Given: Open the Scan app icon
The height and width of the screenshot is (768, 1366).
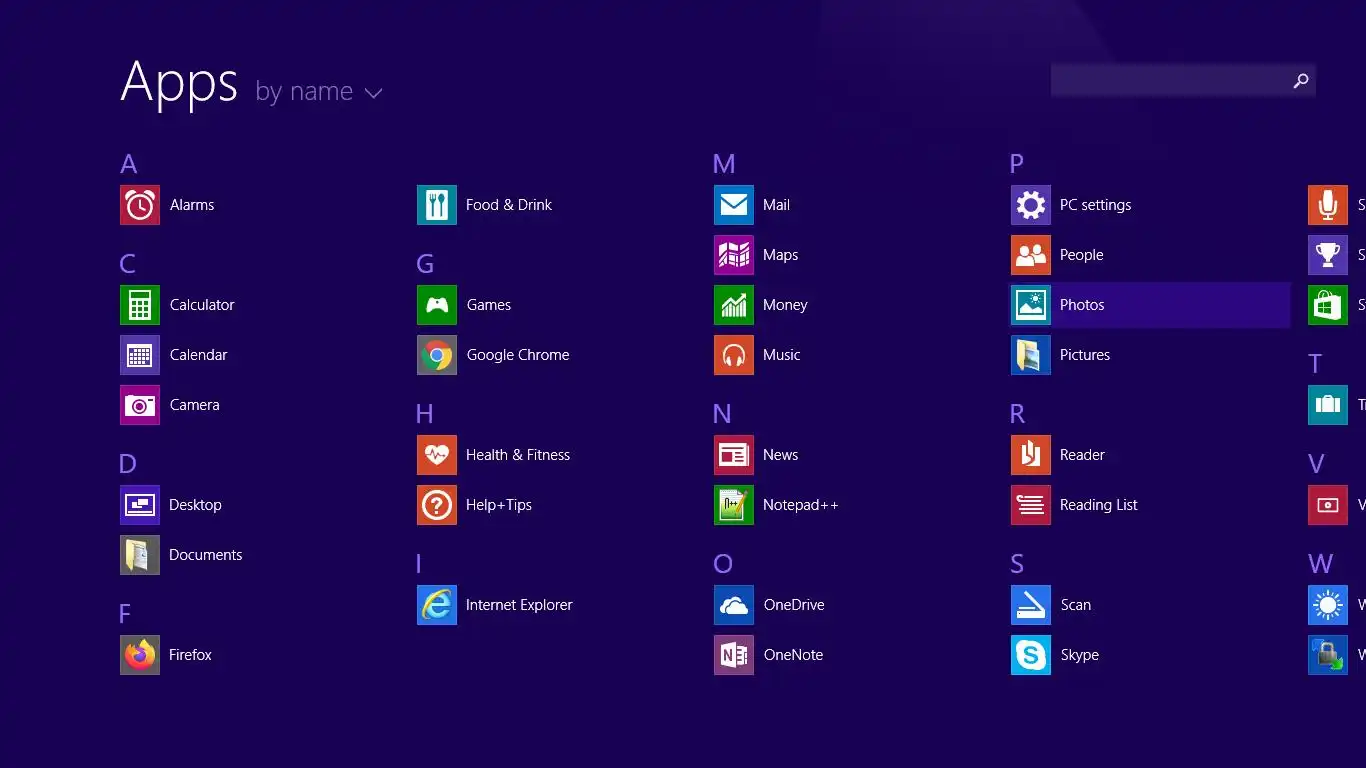Looking at the screenshot, I should pyautogui.click(x=1031, y=605).
